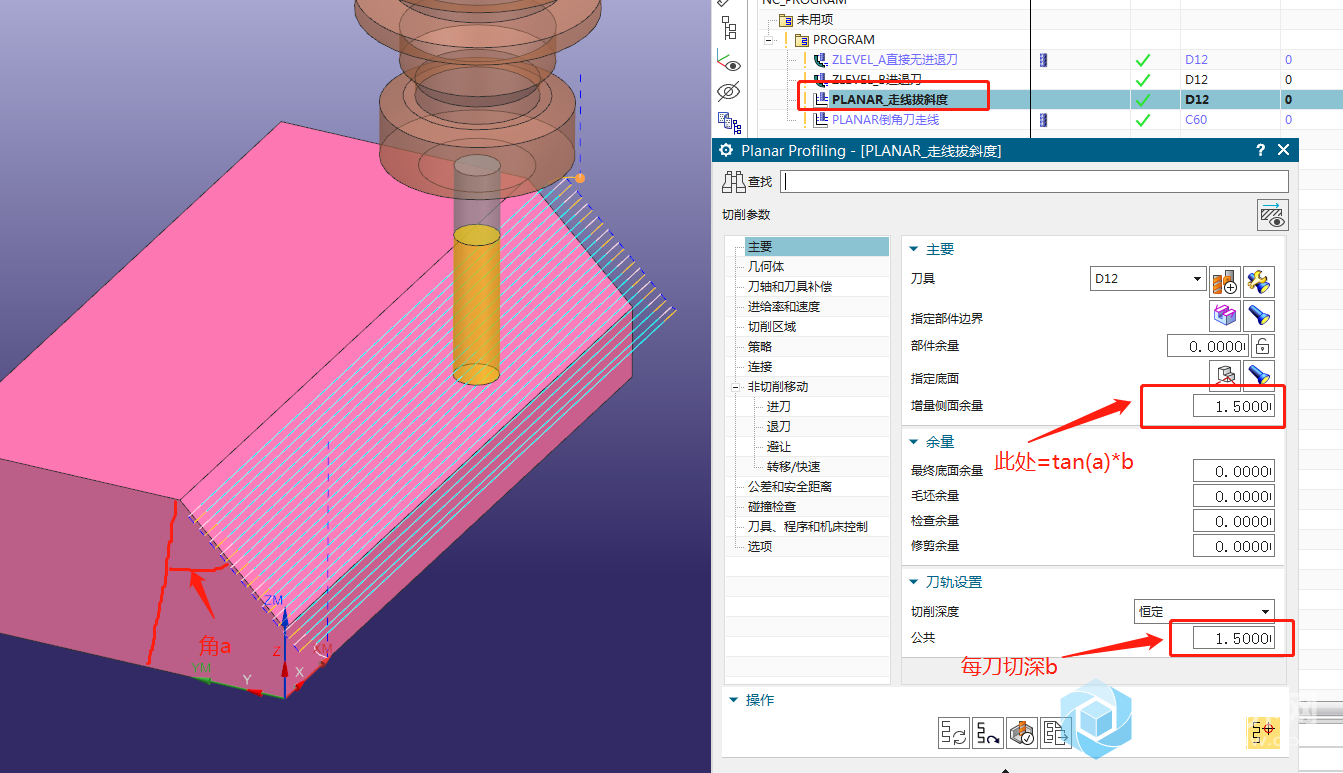
Task: Click the flashlight beside 指定底面
Action: point(1259,376)
